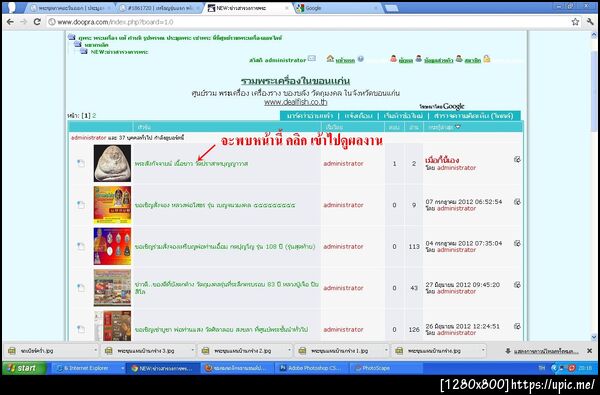Viewport: 600px width, 395px height.
Task: Switch to the tab titled #1861720
Action: (159, 8)
